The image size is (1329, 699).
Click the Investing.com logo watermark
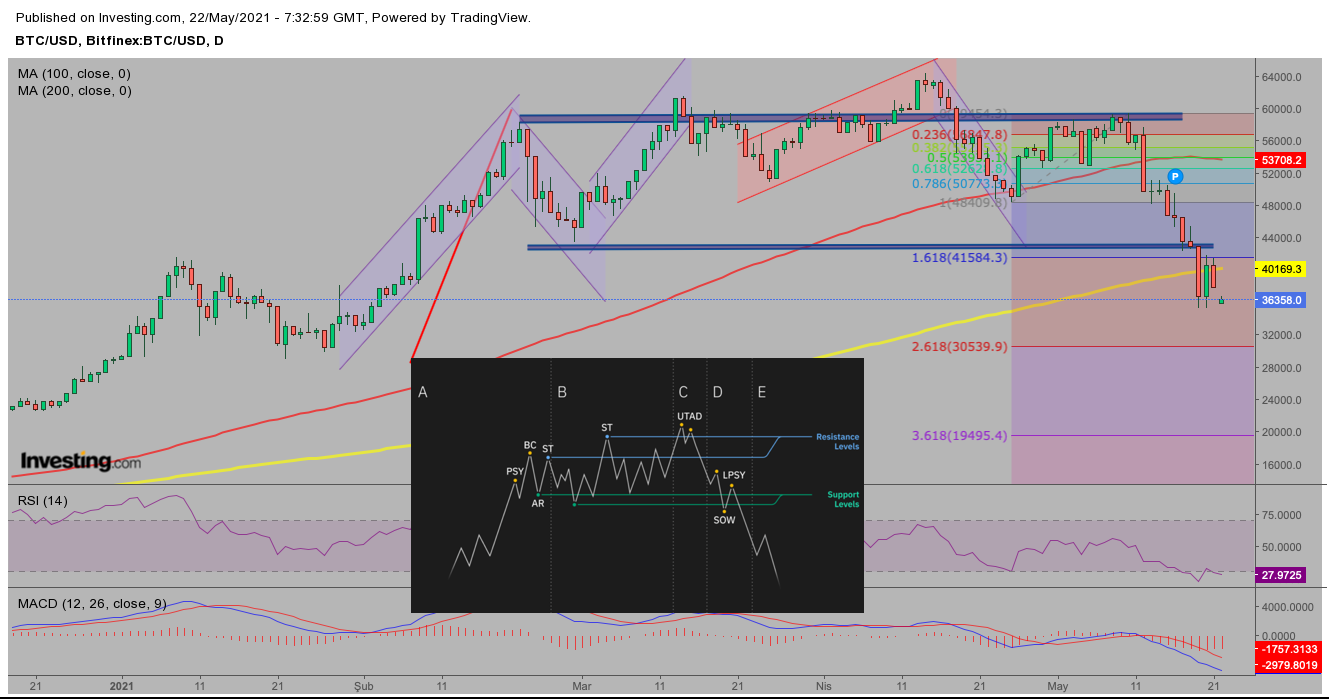[x=81, y=461]
